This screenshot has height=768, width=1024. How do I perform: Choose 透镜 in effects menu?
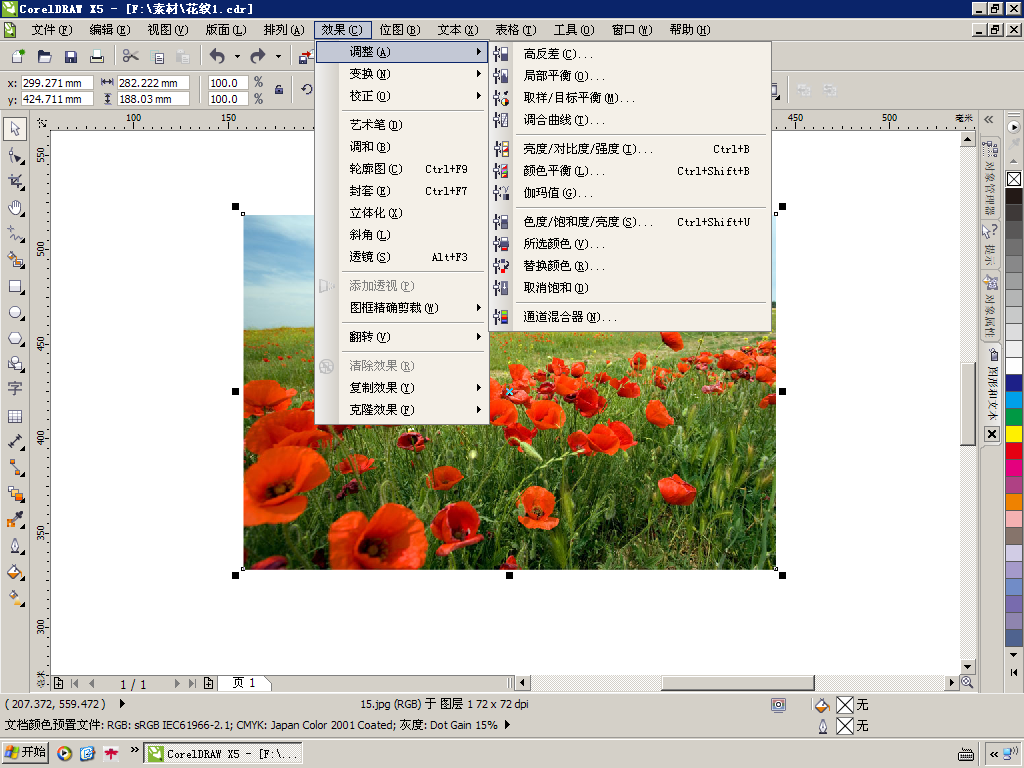[x=402, y=257]
